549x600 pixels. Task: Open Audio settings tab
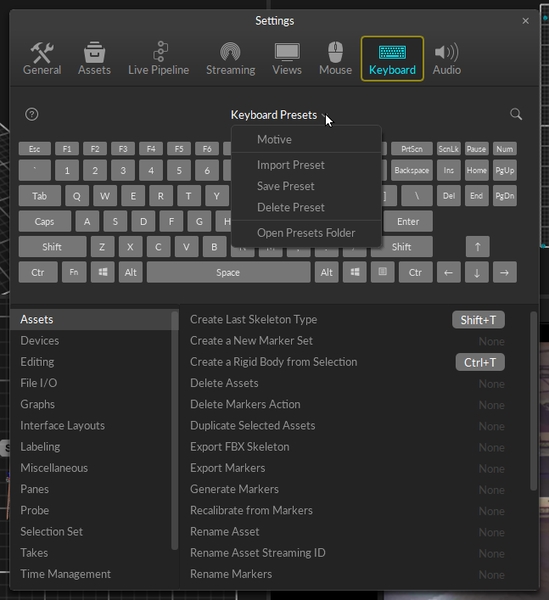[x=446, y=59]
